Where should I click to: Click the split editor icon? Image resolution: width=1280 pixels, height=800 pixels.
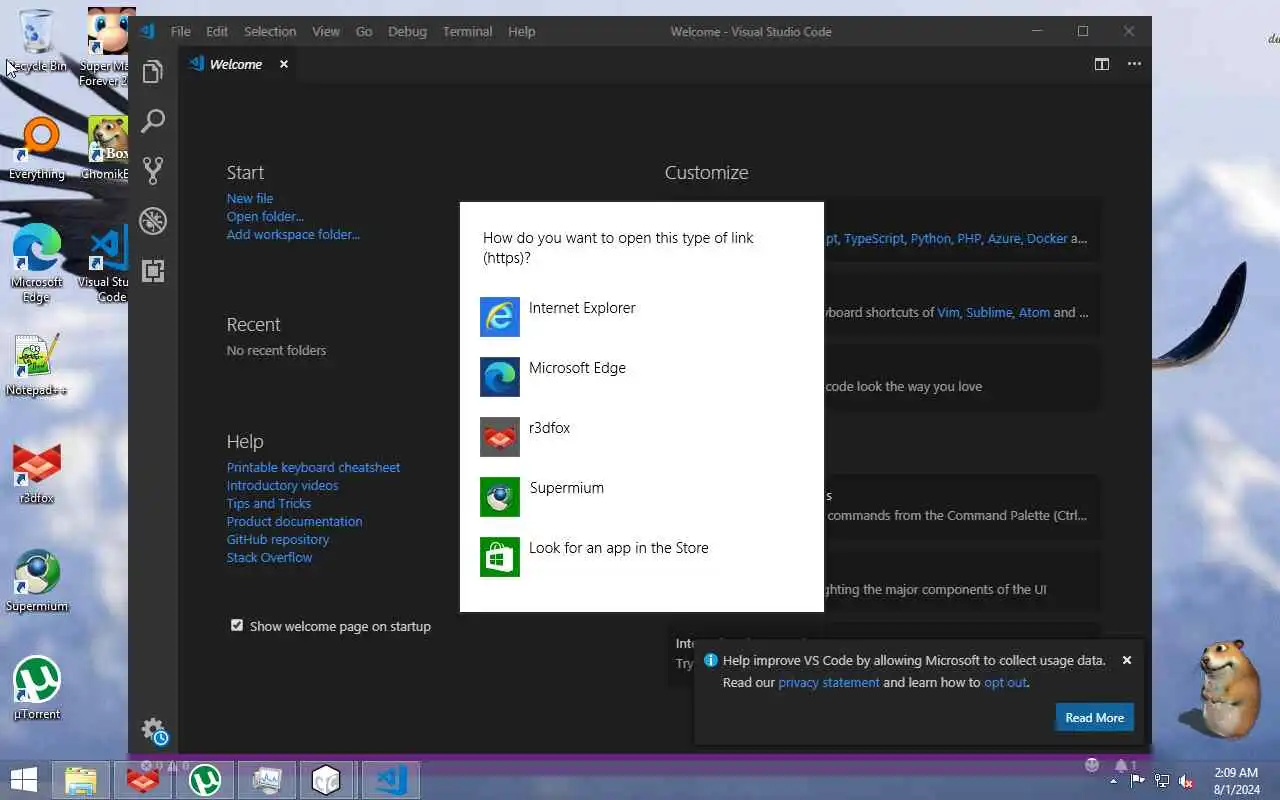[x=1102, y=64]
